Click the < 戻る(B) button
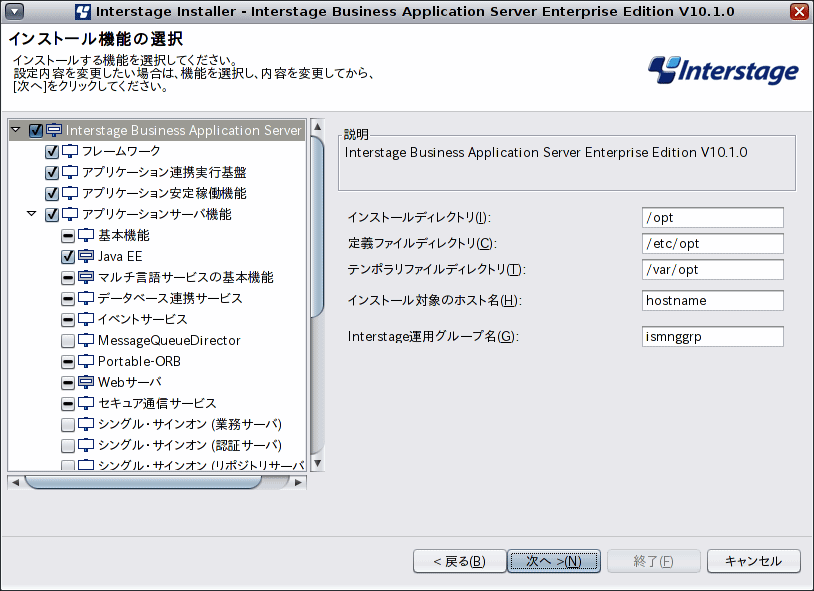This screenshot has height=591, width=814. coord(459,561)
